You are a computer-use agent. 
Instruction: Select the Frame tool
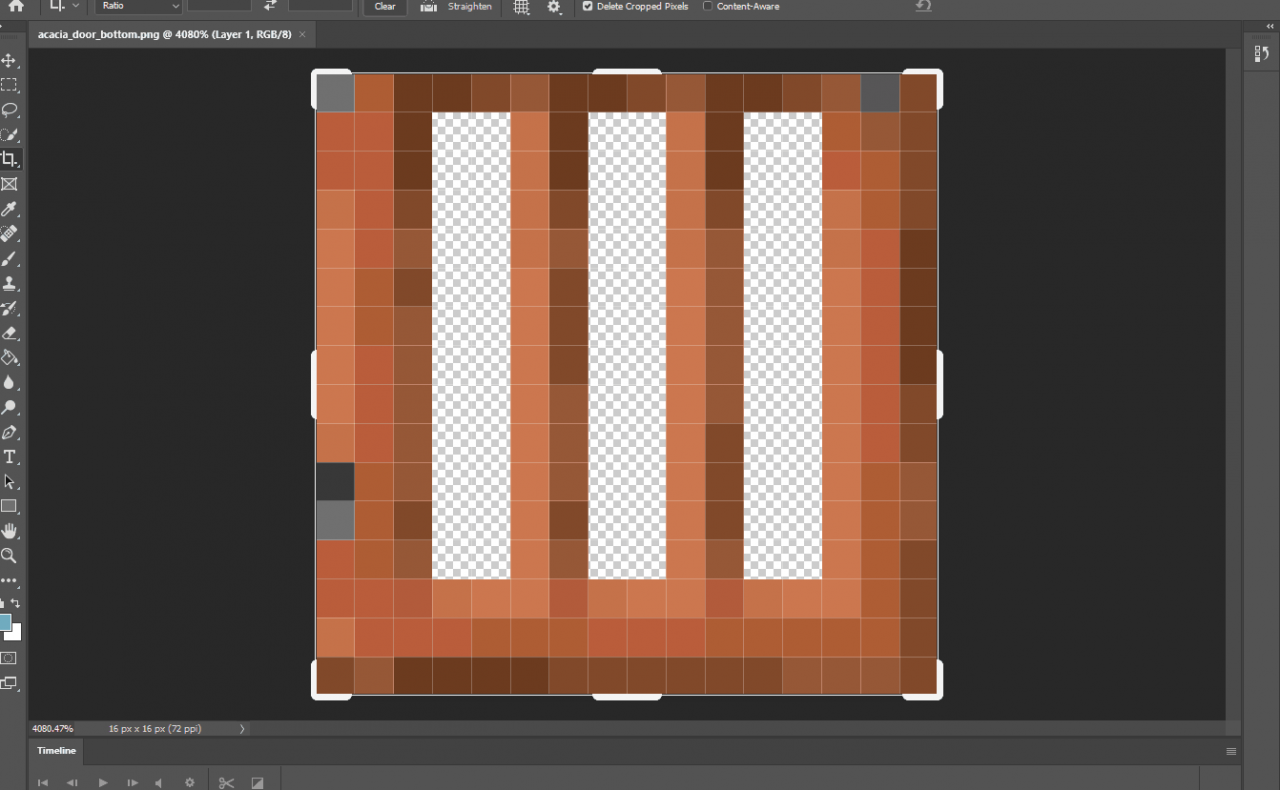pyautogui.click(x=9, y=185)
